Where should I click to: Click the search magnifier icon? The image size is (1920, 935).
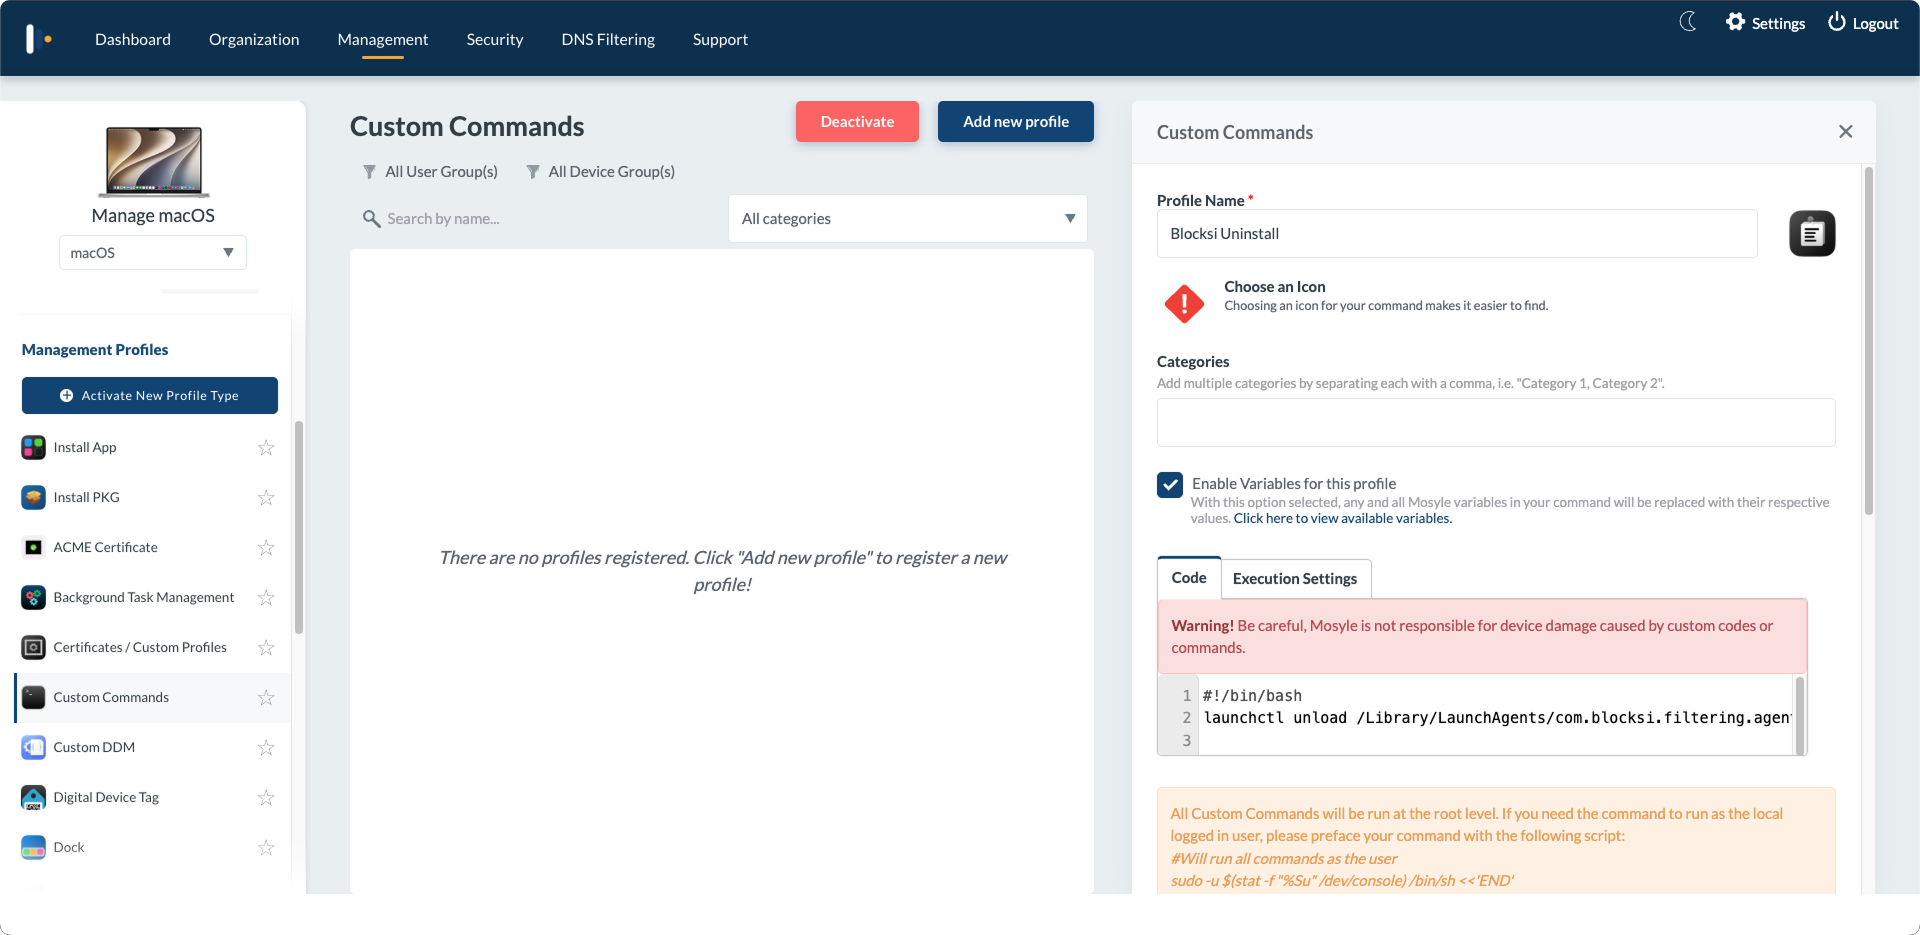(371, 218)
